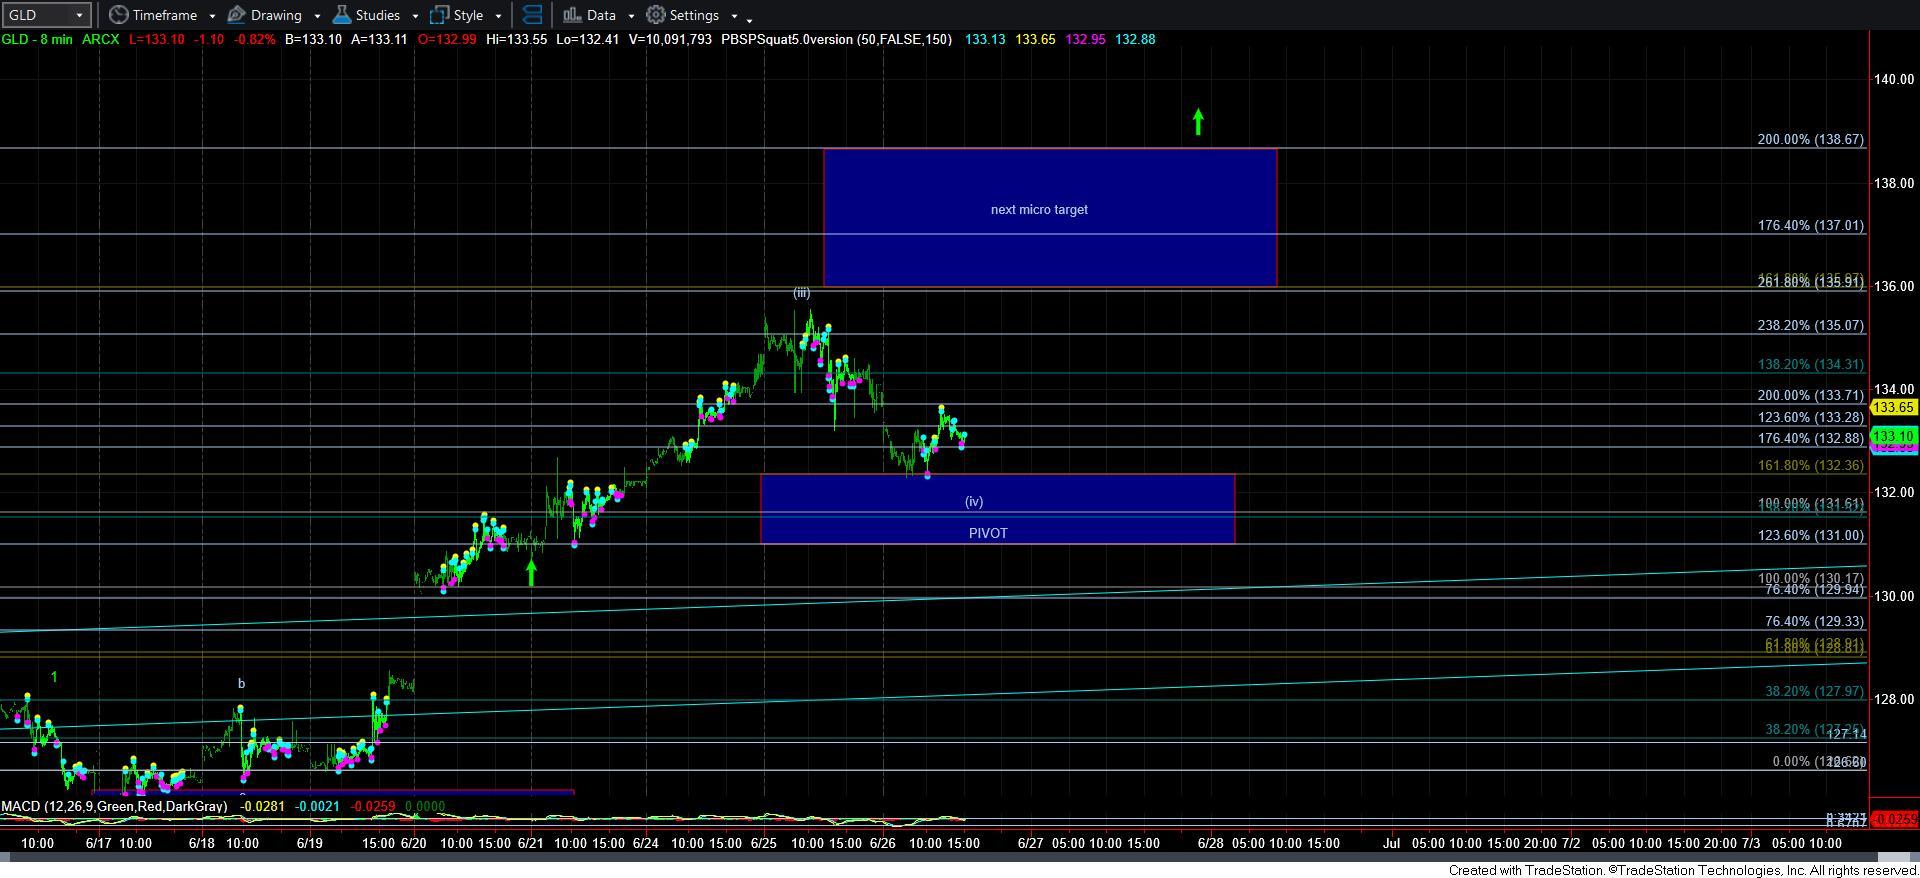This screenshot has height=878, width=1920.
Task: Expand the Studies dropdown arrow
Action: click(x=414, y=16)
